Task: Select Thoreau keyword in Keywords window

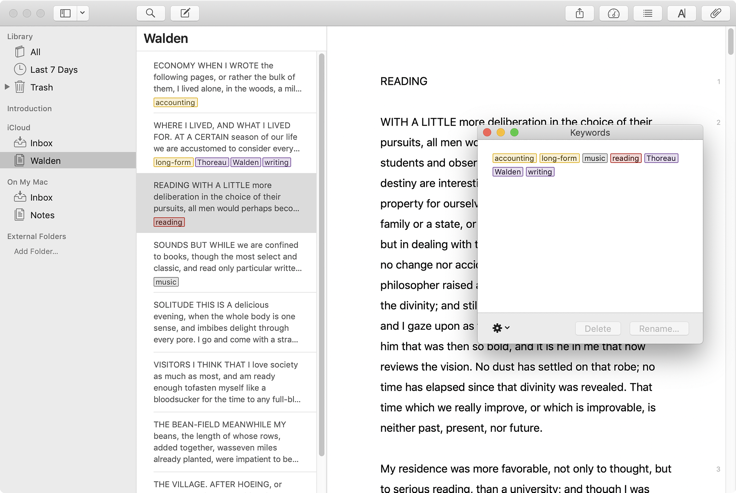Action: [661, 158]
